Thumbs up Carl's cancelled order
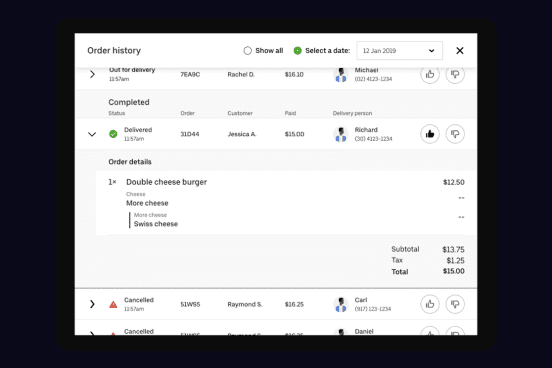The width and height of the screenshot is (552, 368). click(430, 304)
